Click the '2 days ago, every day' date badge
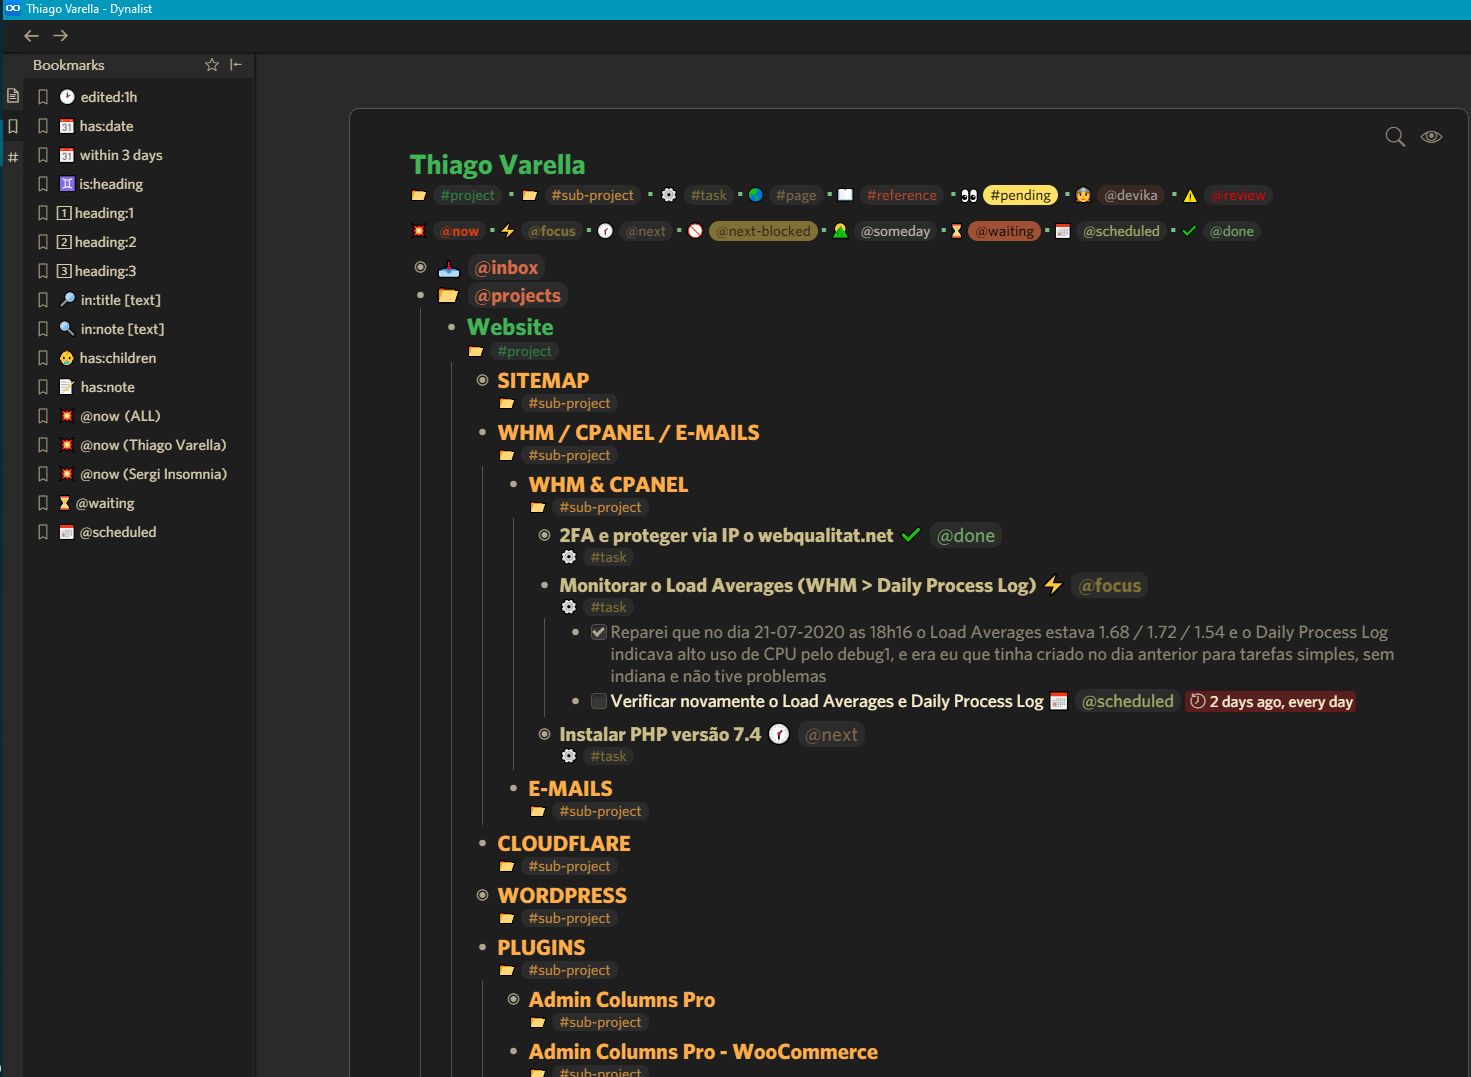The width and height of the screenshot is (1471, 1077). (1270, 702)
